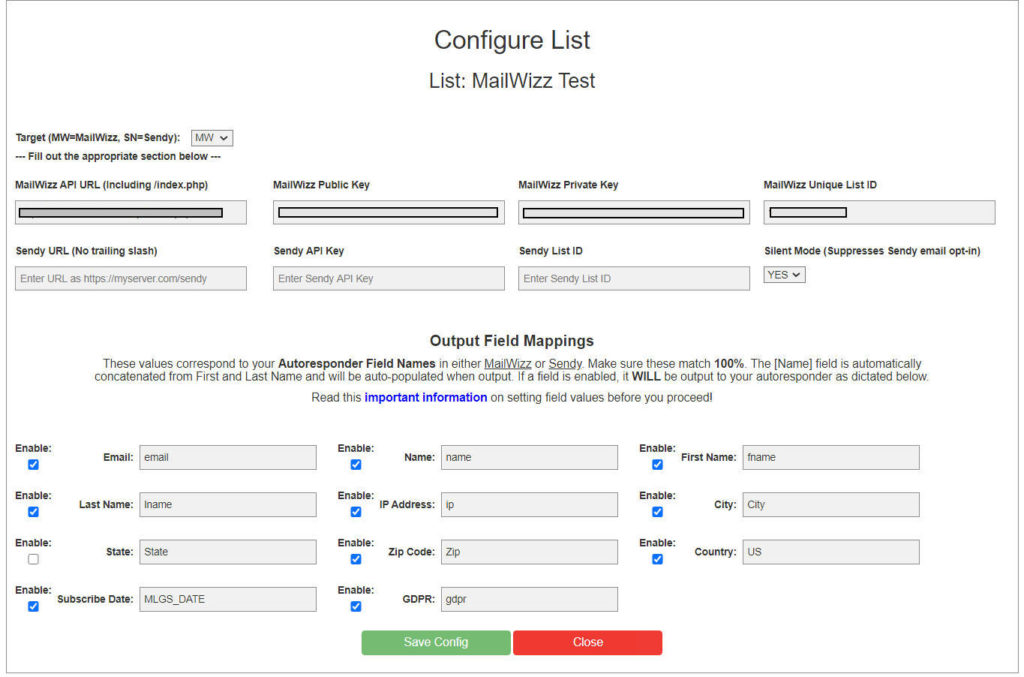
Task: Click the Output Field Mappings heading
Action: click(512, 341)
